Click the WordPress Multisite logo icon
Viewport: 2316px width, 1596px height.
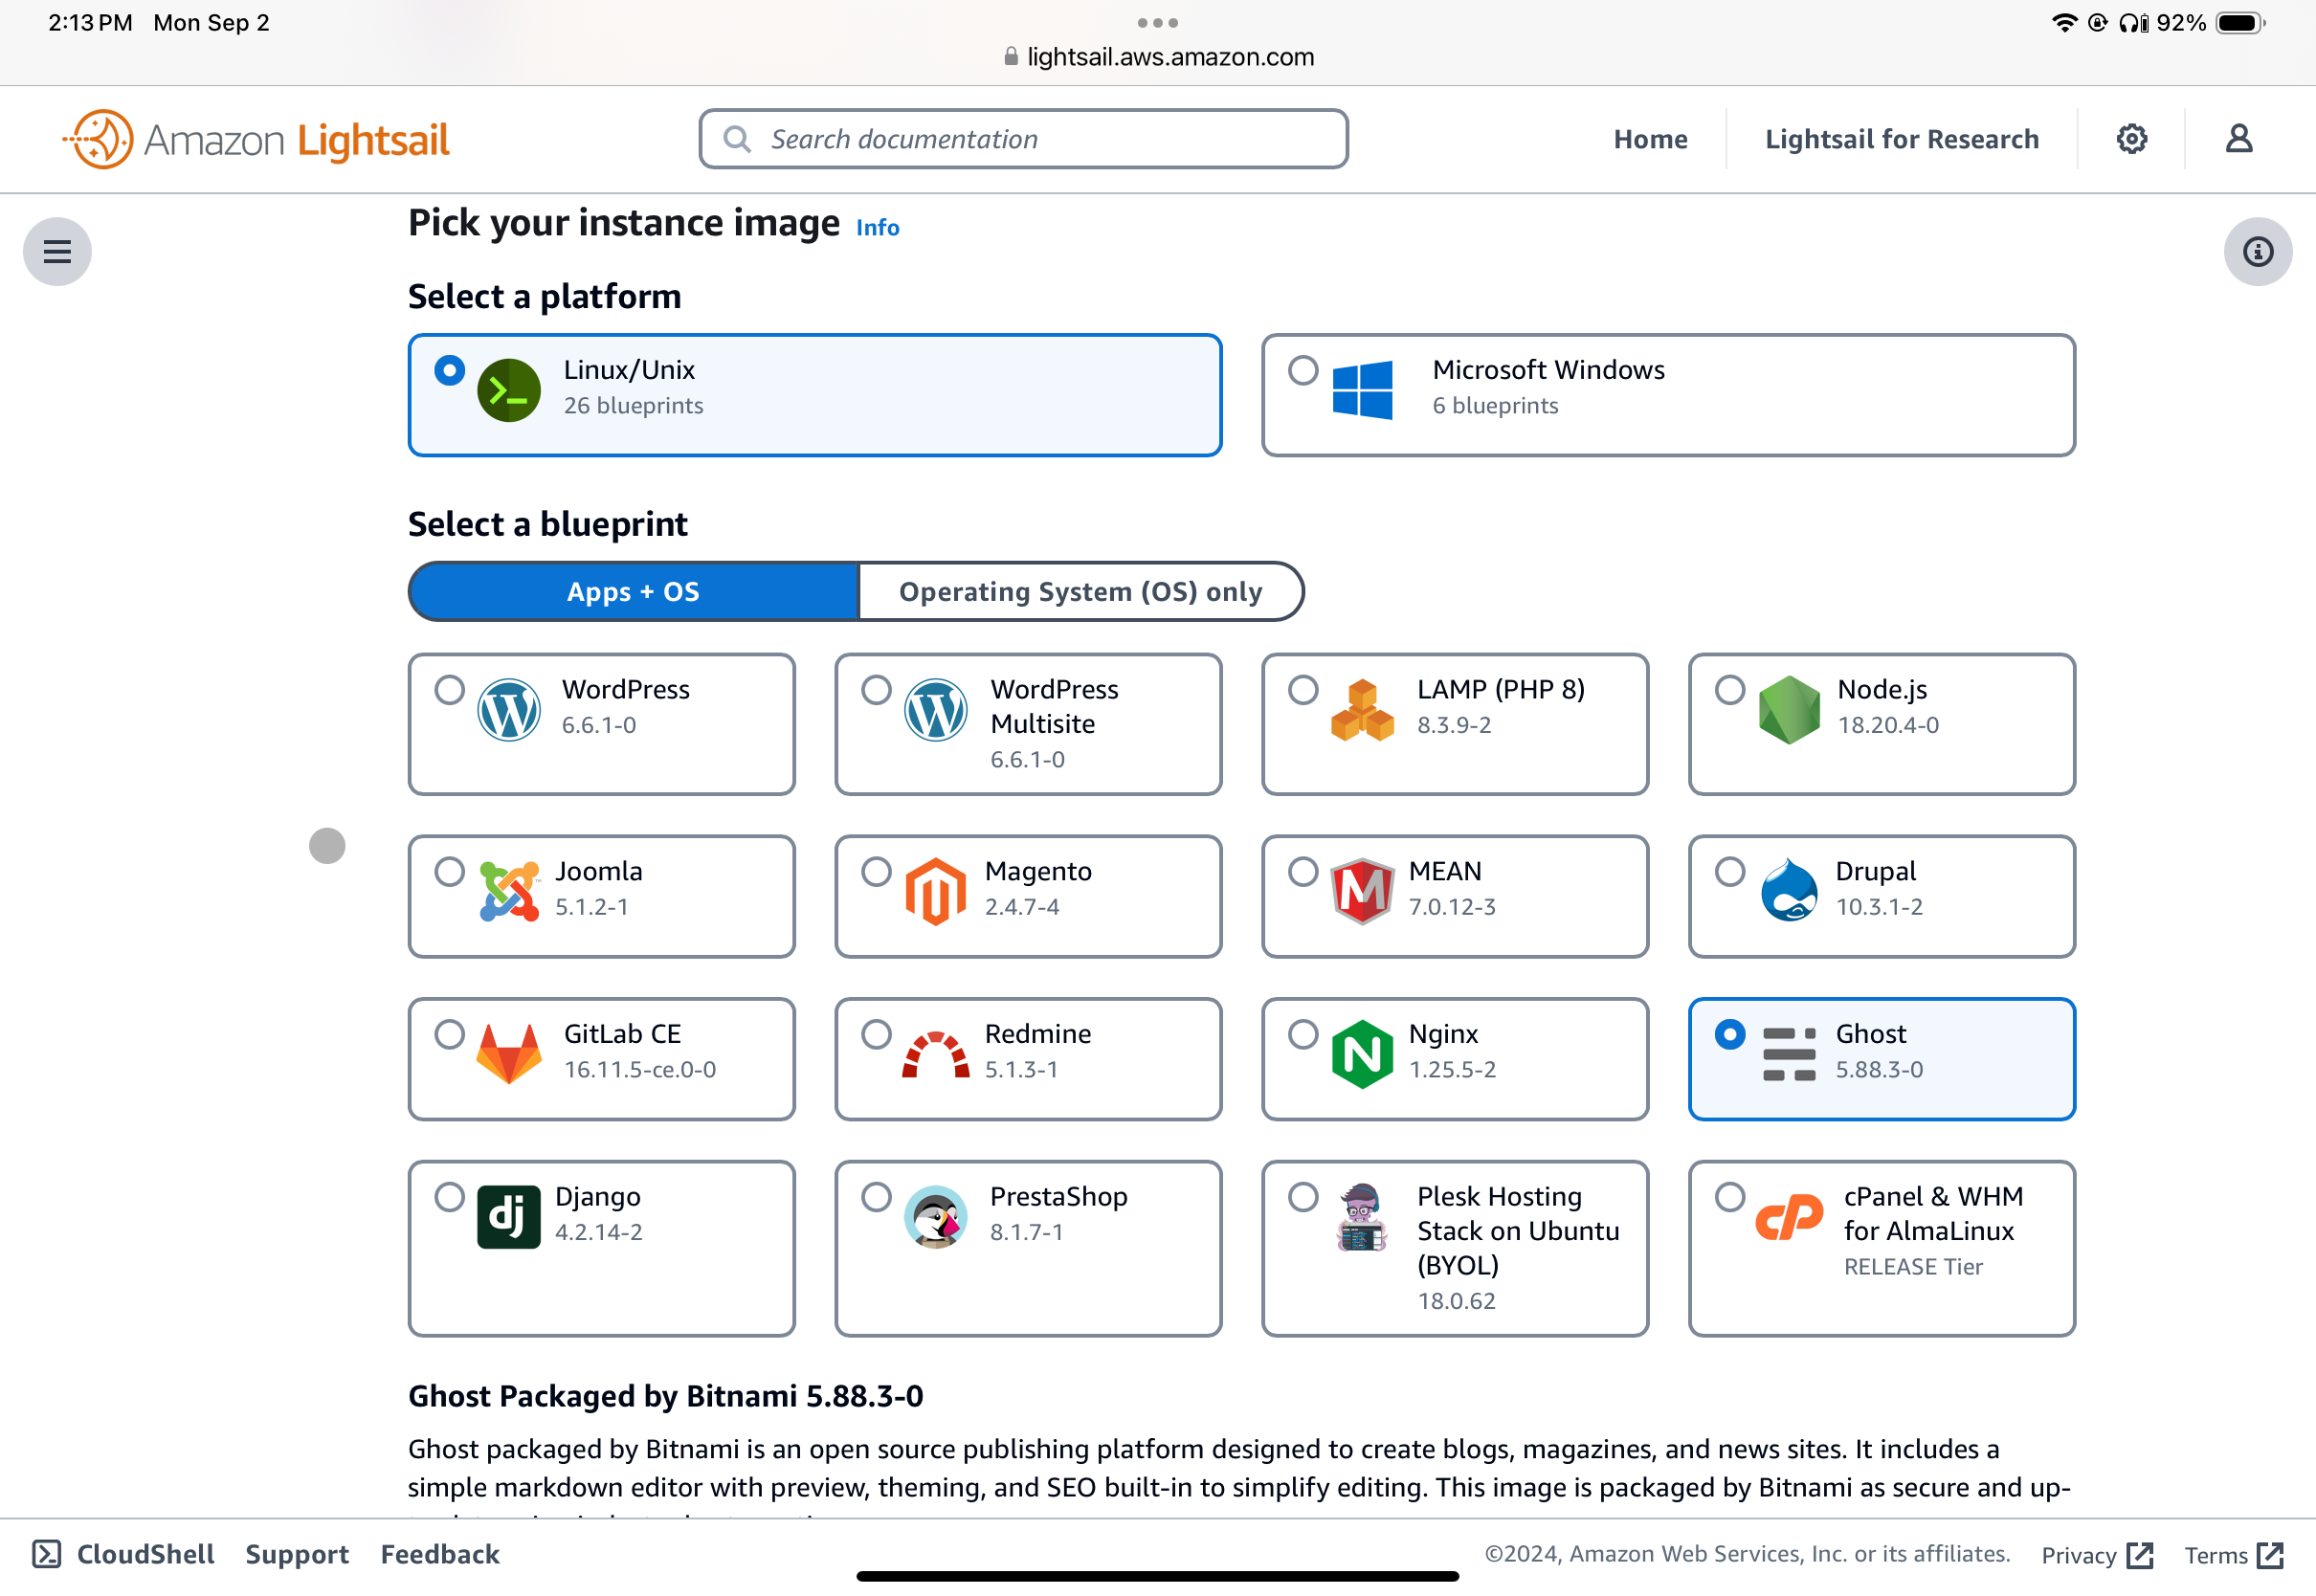[x=936, y=710]
